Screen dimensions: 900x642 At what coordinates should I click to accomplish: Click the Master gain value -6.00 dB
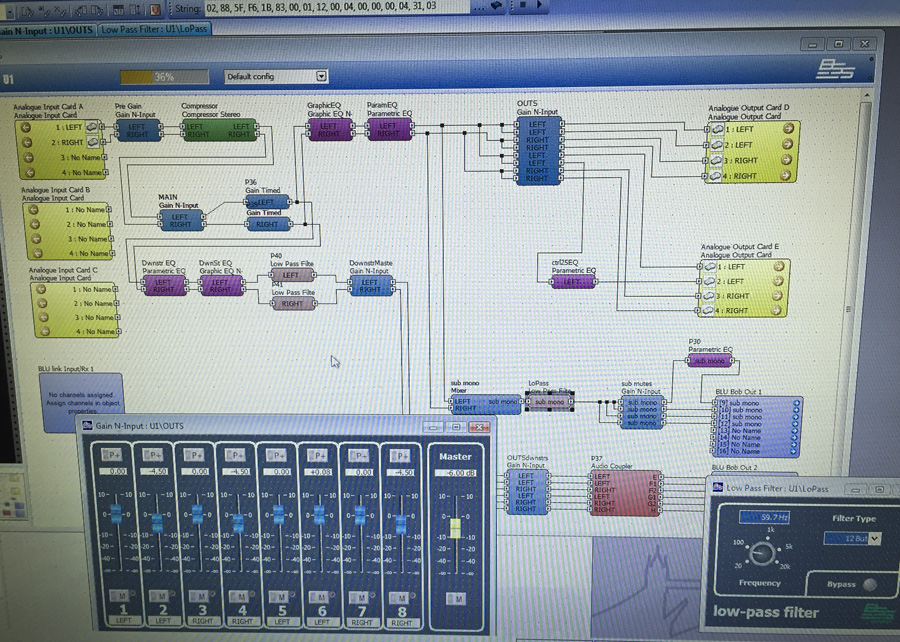click(457, 473)
